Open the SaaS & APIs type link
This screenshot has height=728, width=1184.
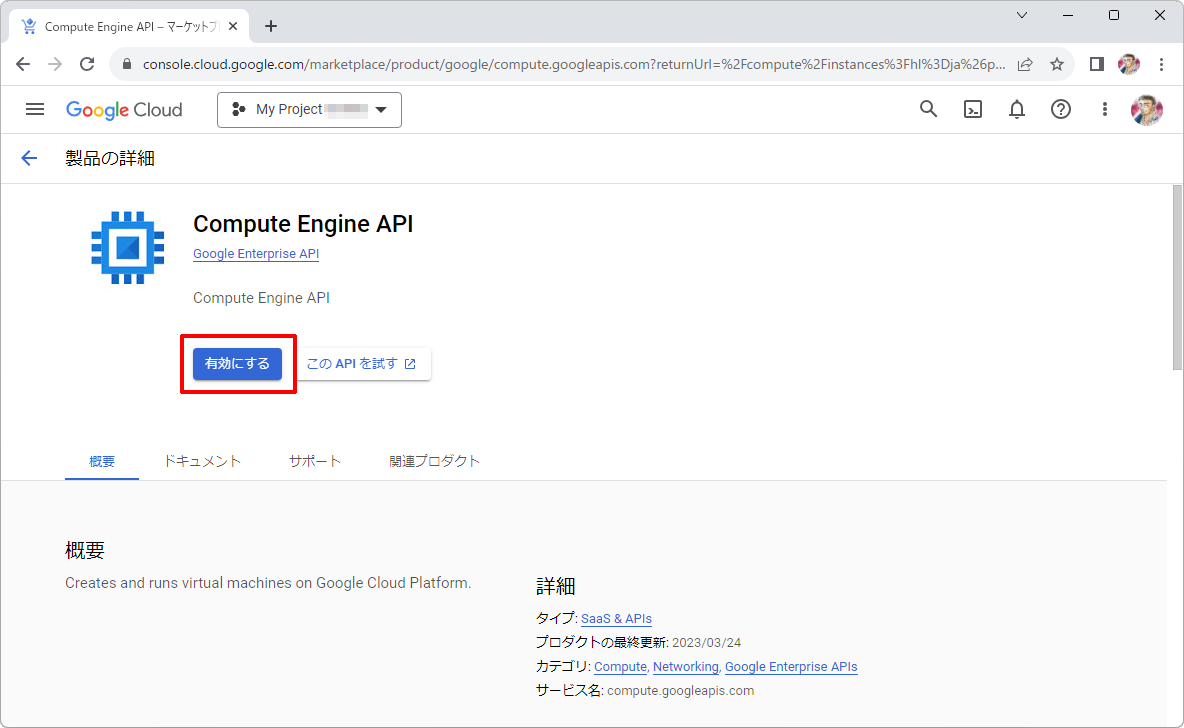[616, 618]
